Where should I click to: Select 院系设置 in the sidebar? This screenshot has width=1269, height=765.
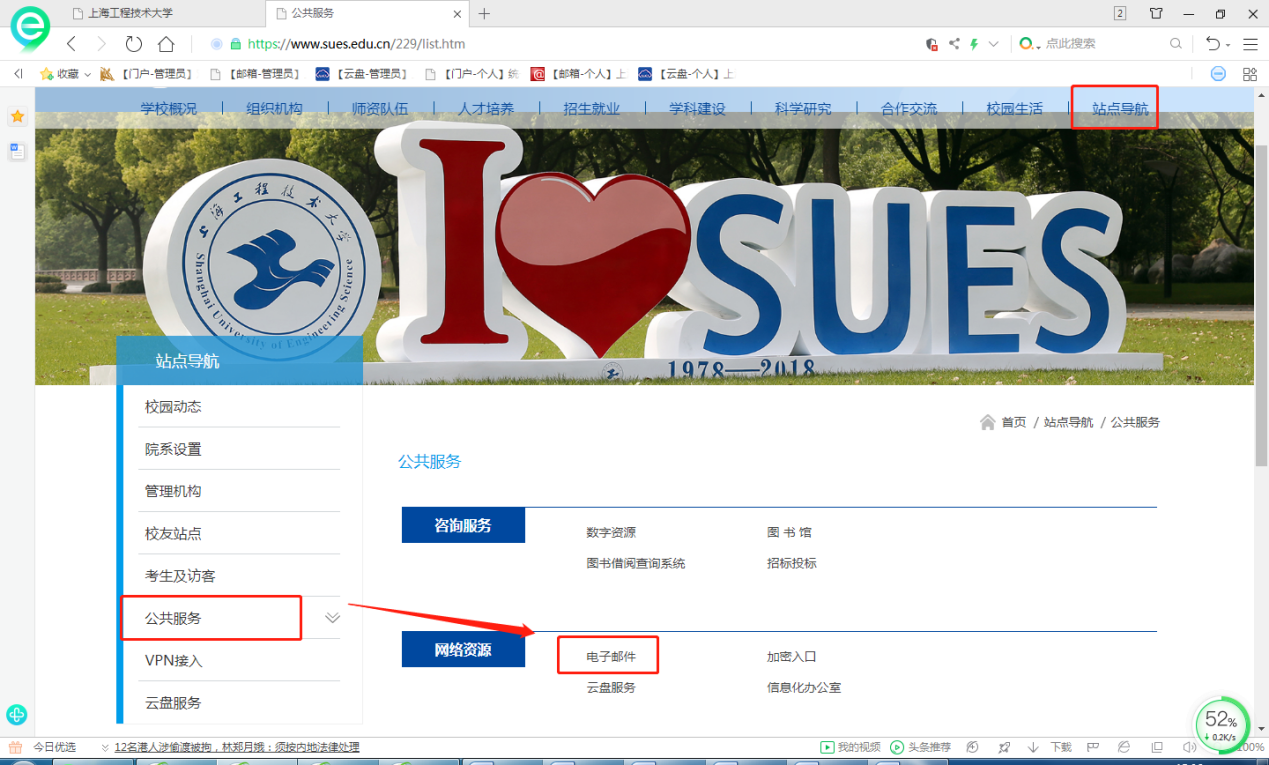point(173,449)
